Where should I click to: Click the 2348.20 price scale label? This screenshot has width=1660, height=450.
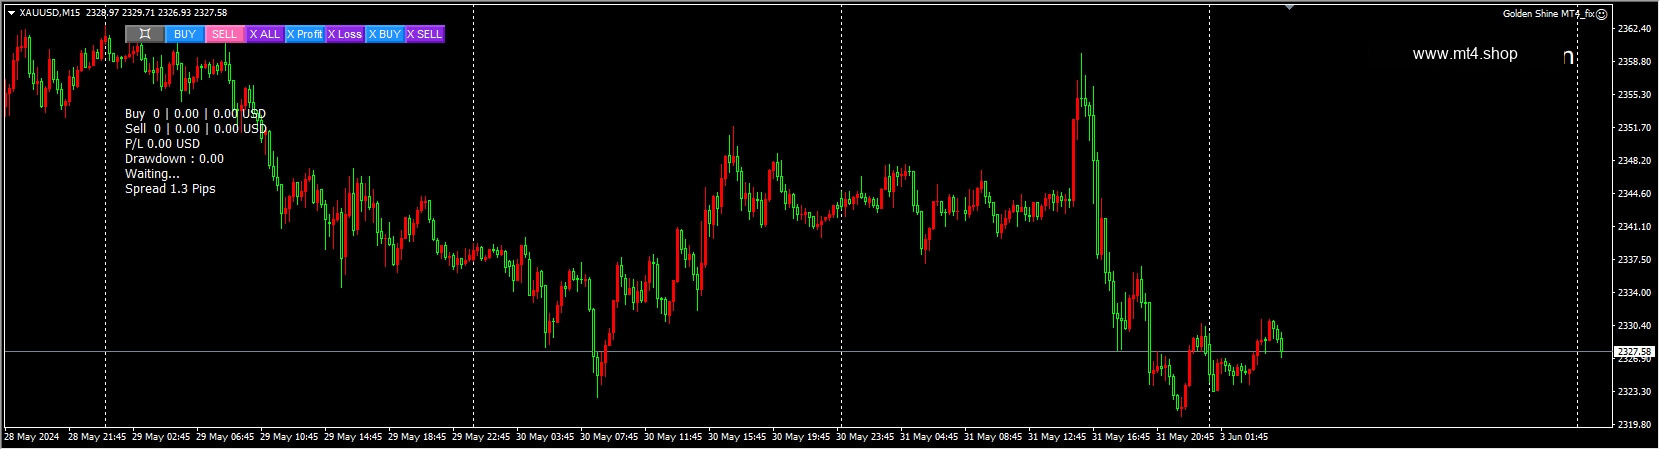[x=1633, y=161]
